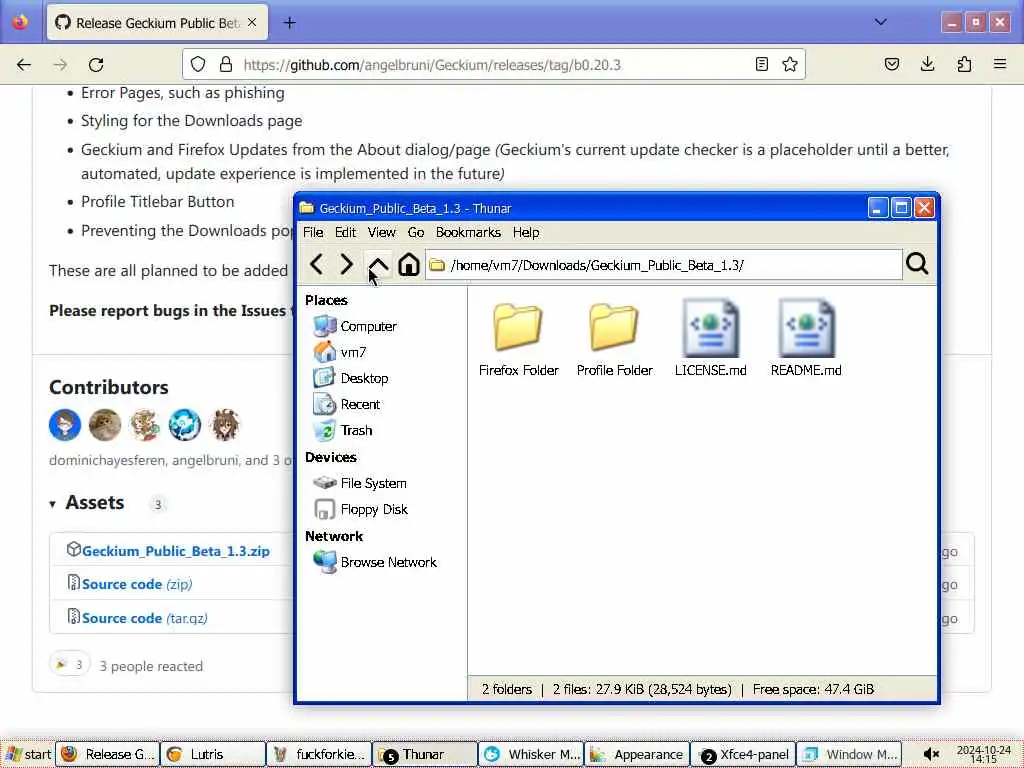This screenshot has width=1024, height=768.
Task: Open Thunar Bookmarks menu
Action: [468, 232]
